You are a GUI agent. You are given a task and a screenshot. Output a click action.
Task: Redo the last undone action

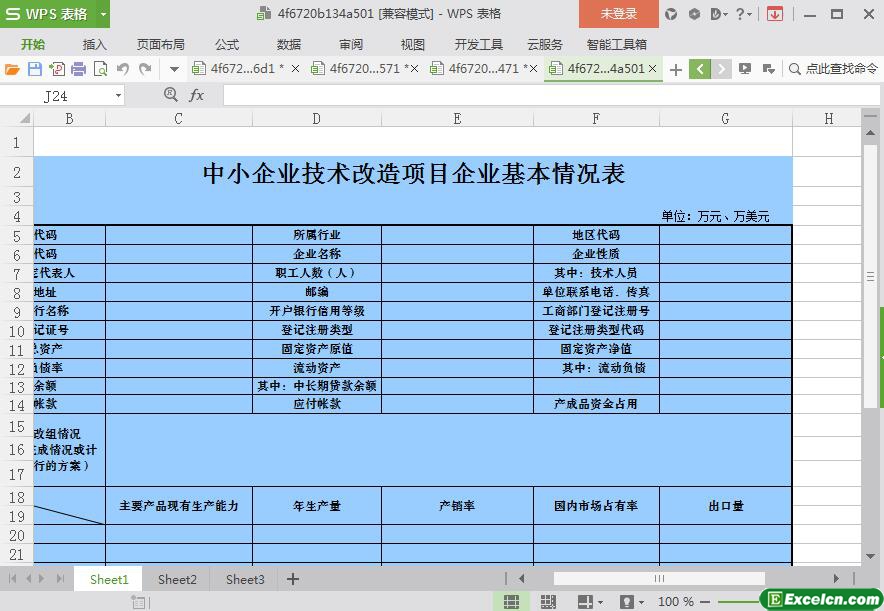pyautogui.click(x=145, y=69)
